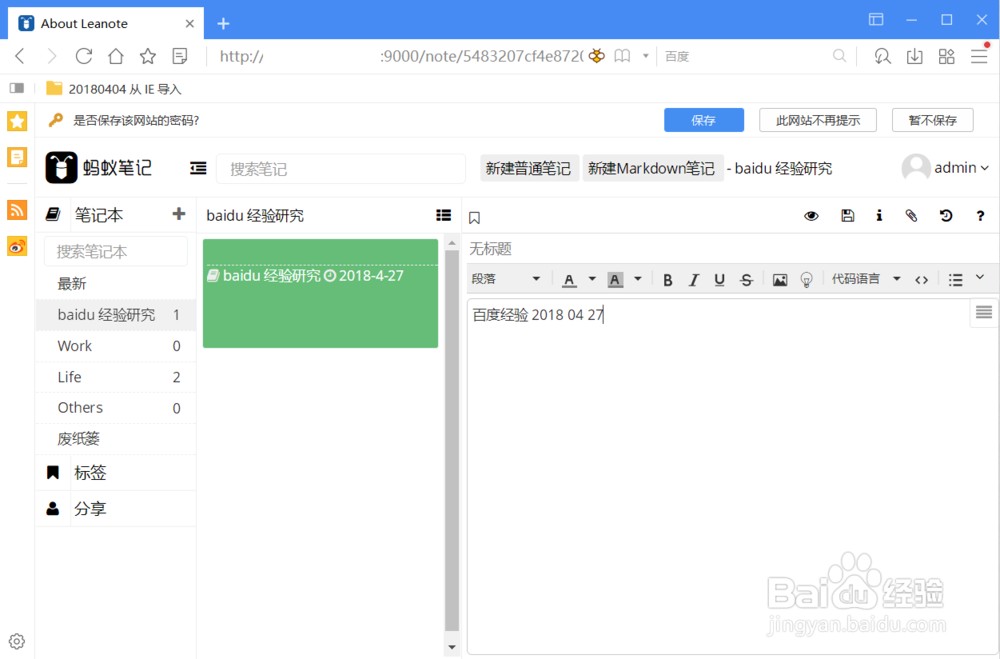Click the 无标题 note title field

pos(732,249)
